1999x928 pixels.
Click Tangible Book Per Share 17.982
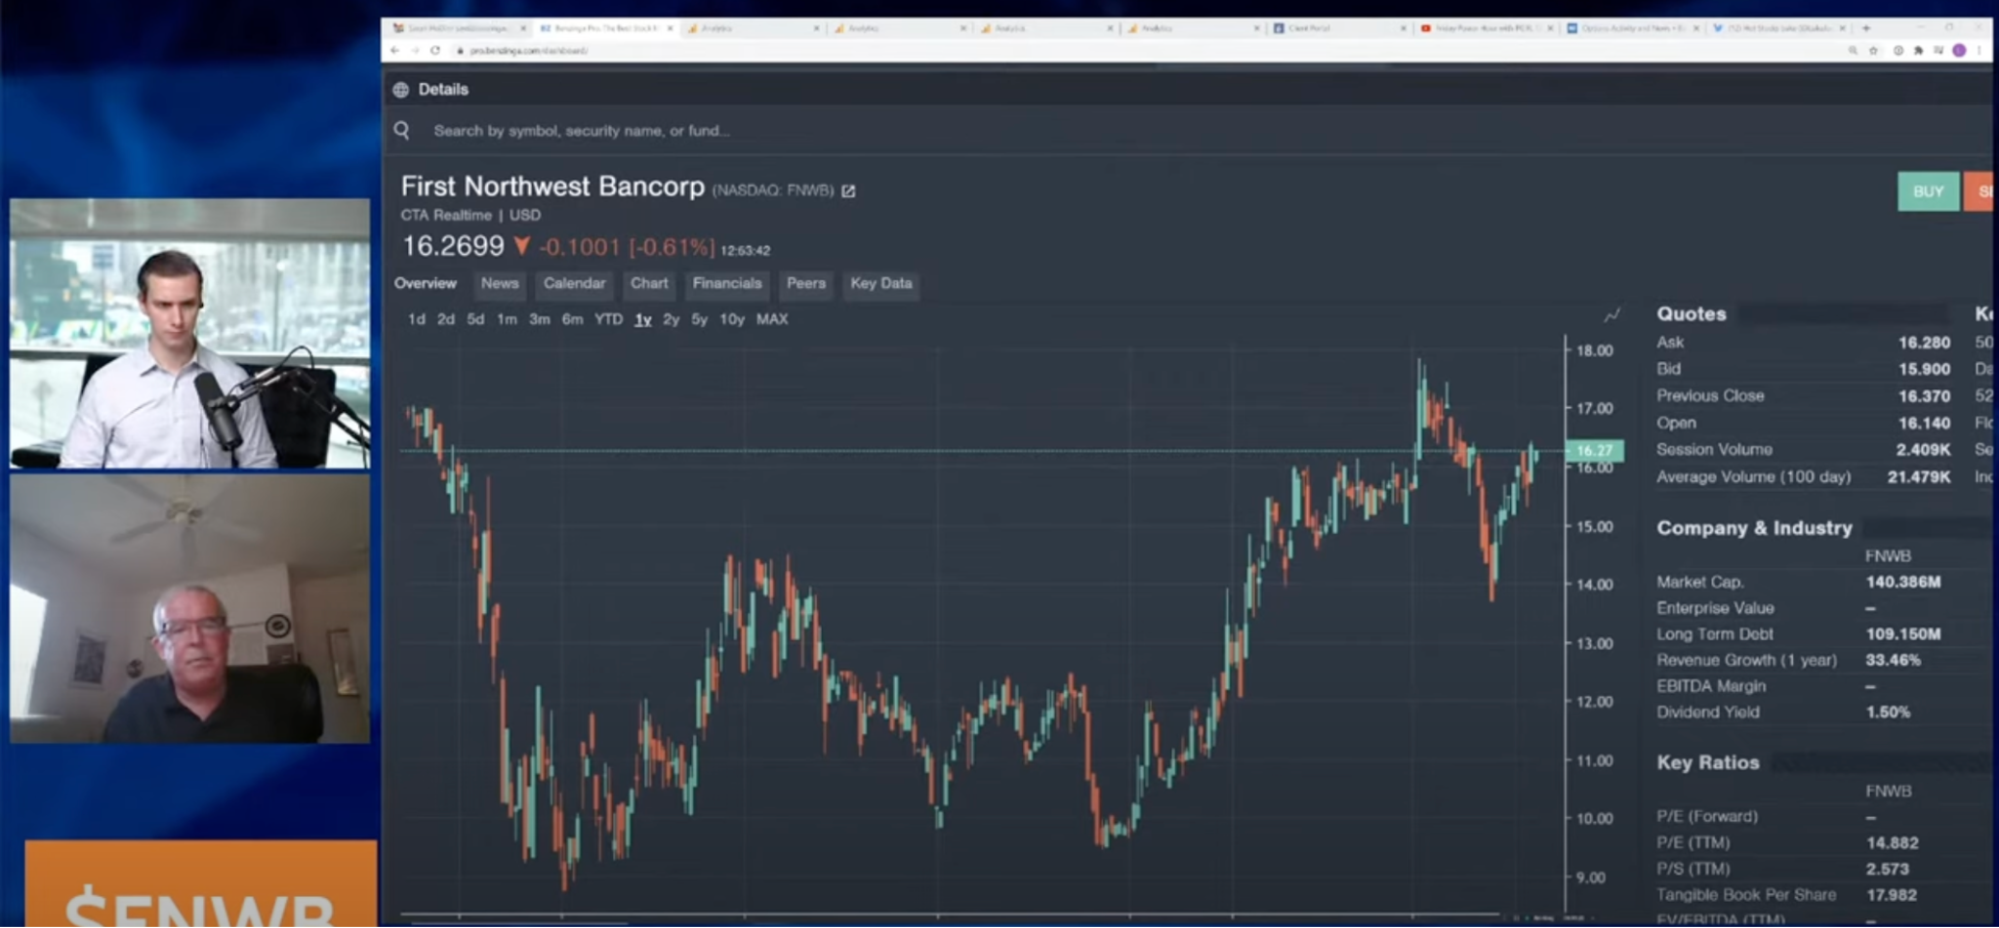click(x=1891, y=895)
